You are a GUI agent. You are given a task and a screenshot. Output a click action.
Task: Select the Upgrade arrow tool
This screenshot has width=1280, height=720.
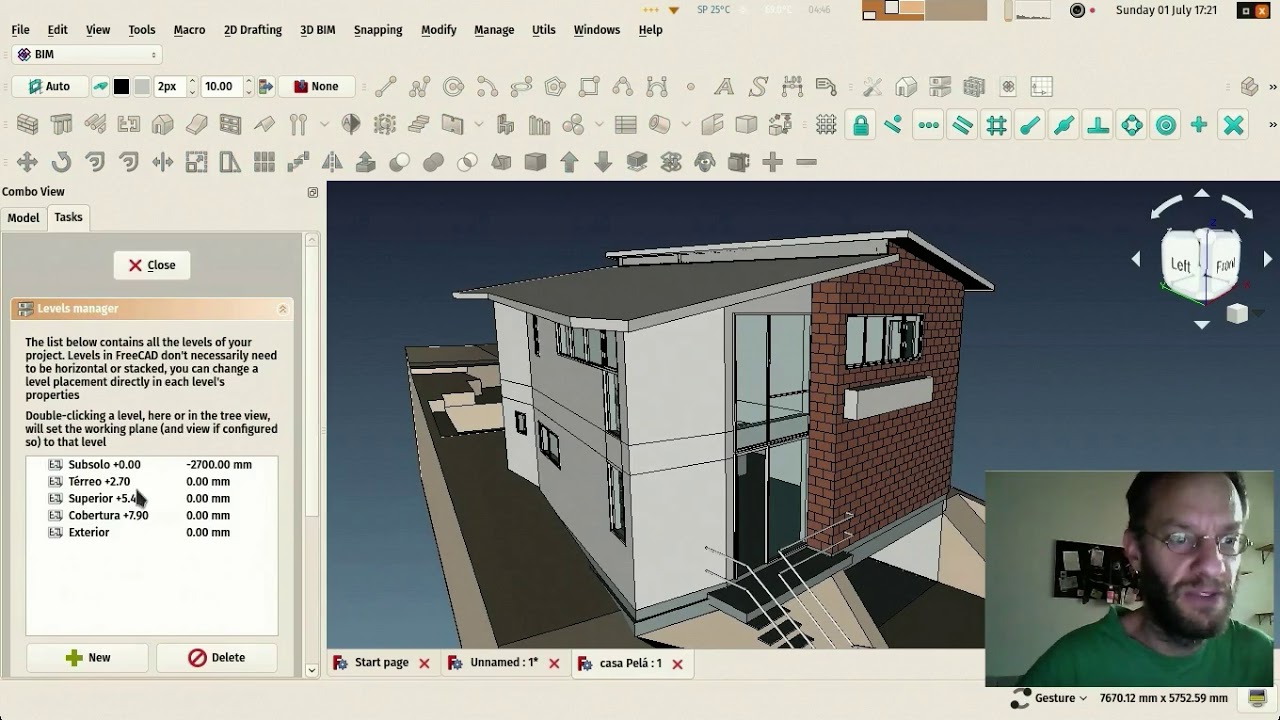(x=569, y=162)
